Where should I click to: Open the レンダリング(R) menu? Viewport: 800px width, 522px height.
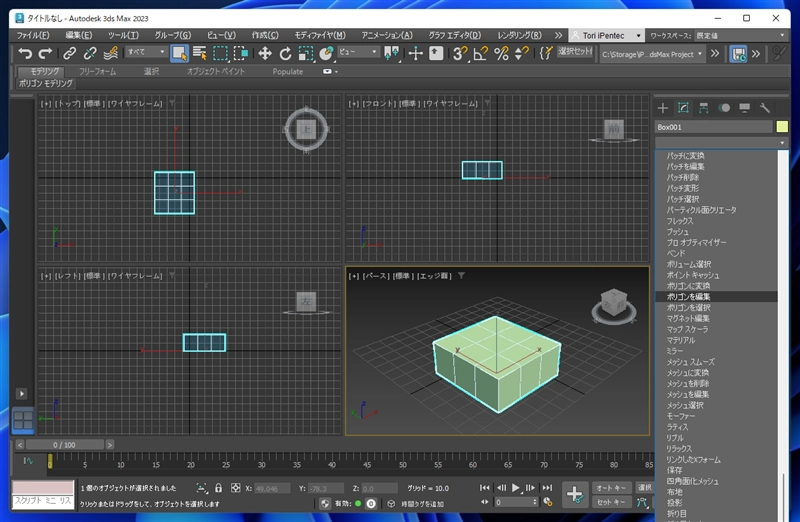(519, 35)
